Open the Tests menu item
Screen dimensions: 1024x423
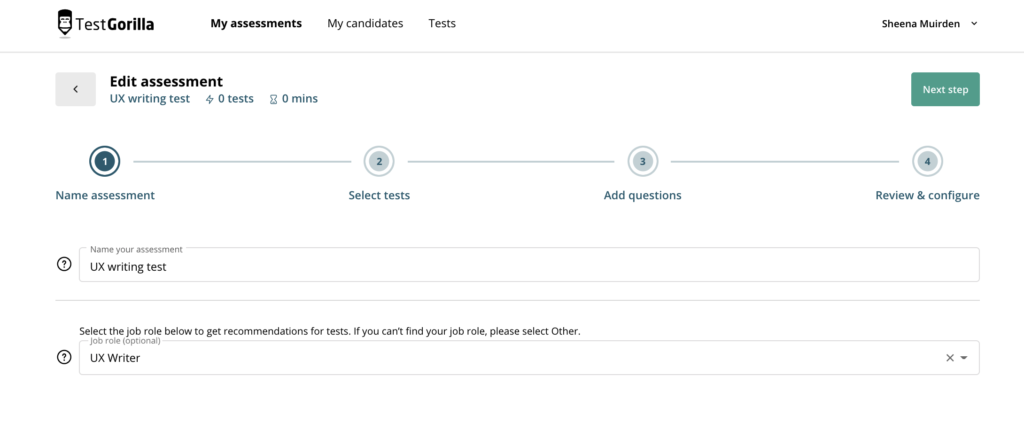[442, 23]
